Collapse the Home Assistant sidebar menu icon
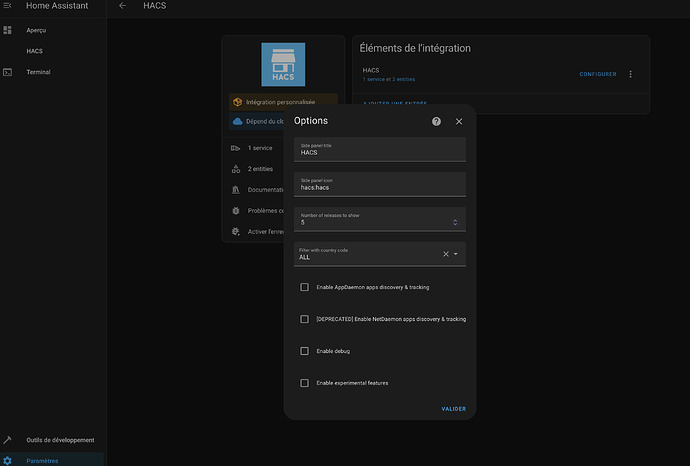690x466 pixels. coord(7,5)
